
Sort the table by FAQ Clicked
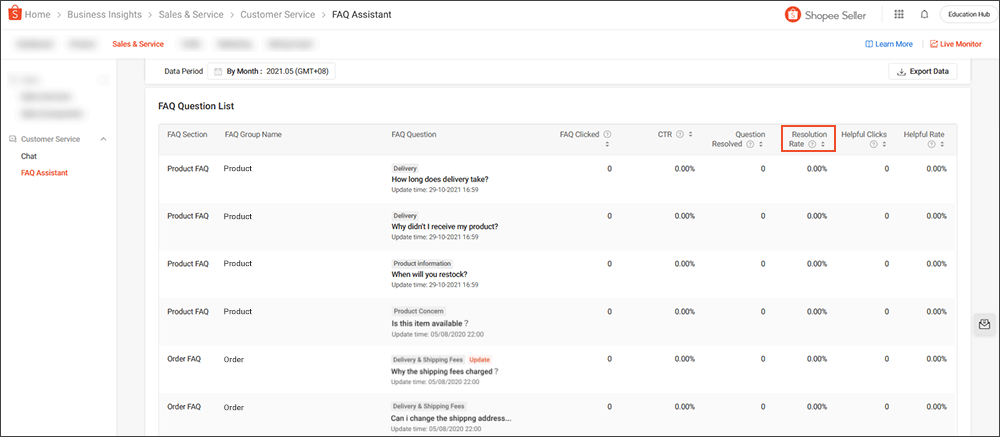pyautogui.click(x=607, y=144)
